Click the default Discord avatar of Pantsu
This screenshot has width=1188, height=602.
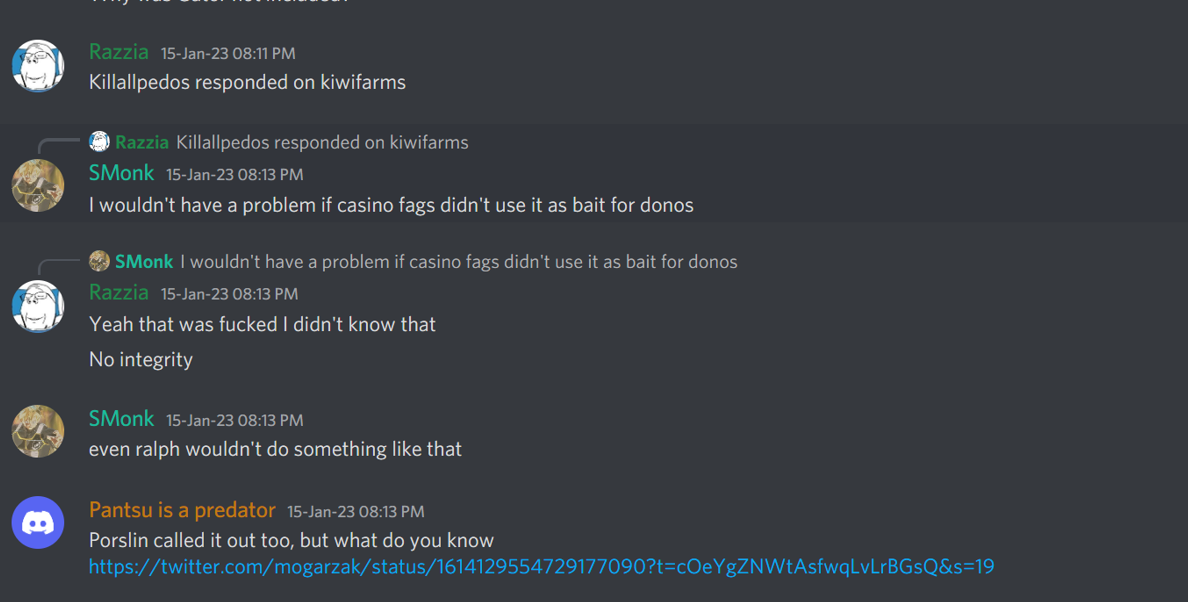pos(38,522)
